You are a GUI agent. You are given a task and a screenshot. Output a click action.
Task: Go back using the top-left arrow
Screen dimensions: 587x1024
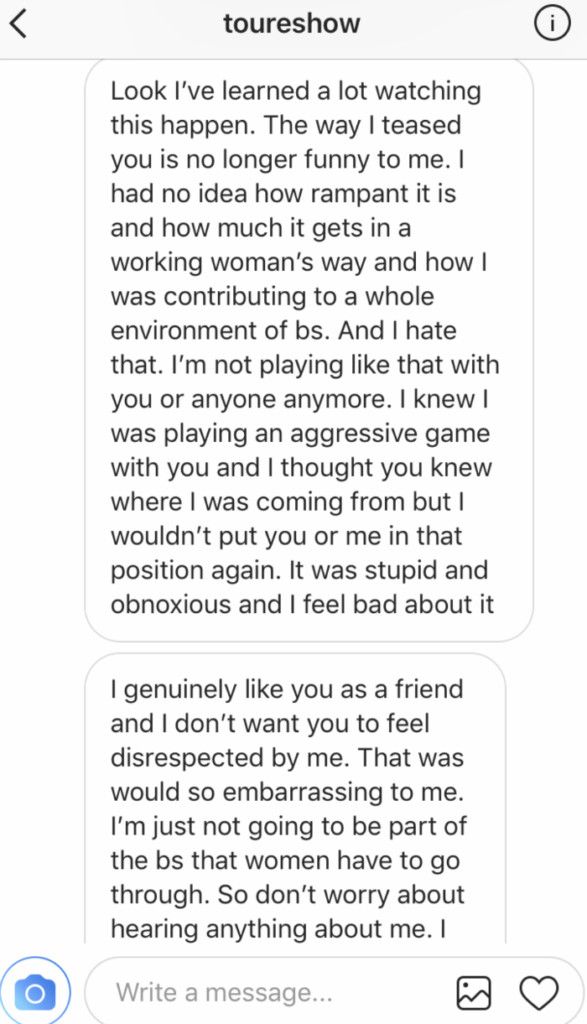(19, 24)
